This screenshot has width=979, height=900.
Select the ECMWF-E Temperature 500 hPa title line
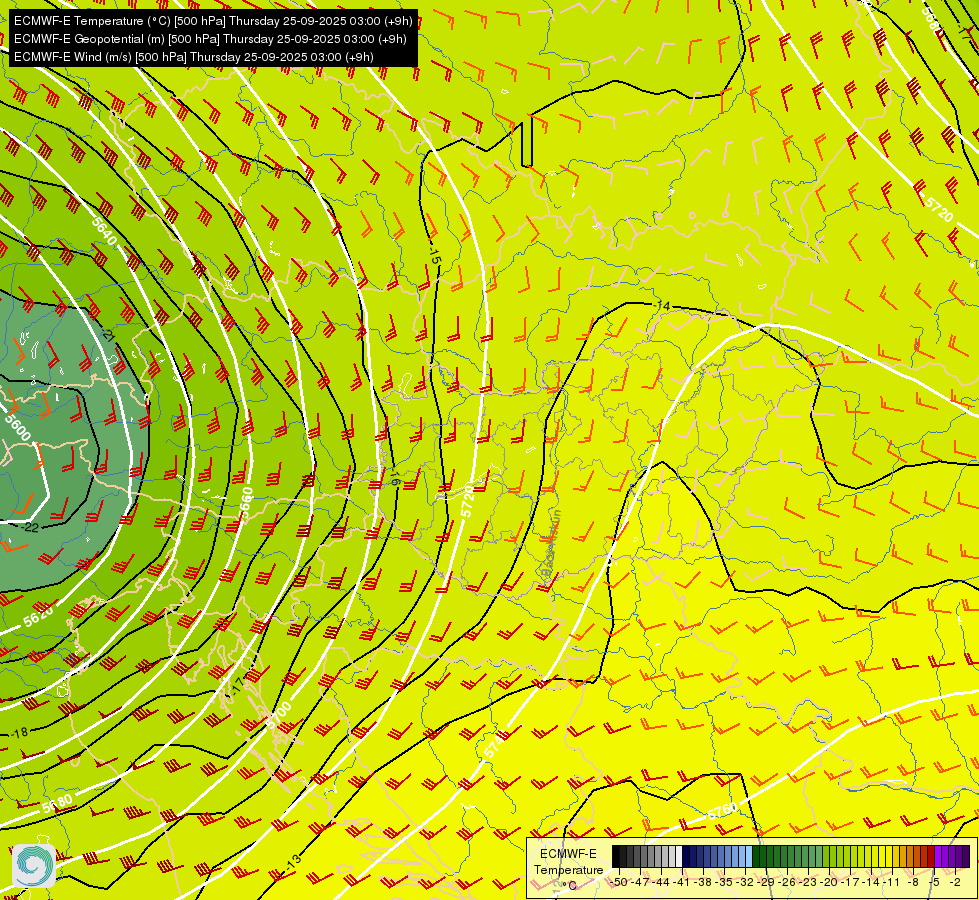(x=213, y=21)
